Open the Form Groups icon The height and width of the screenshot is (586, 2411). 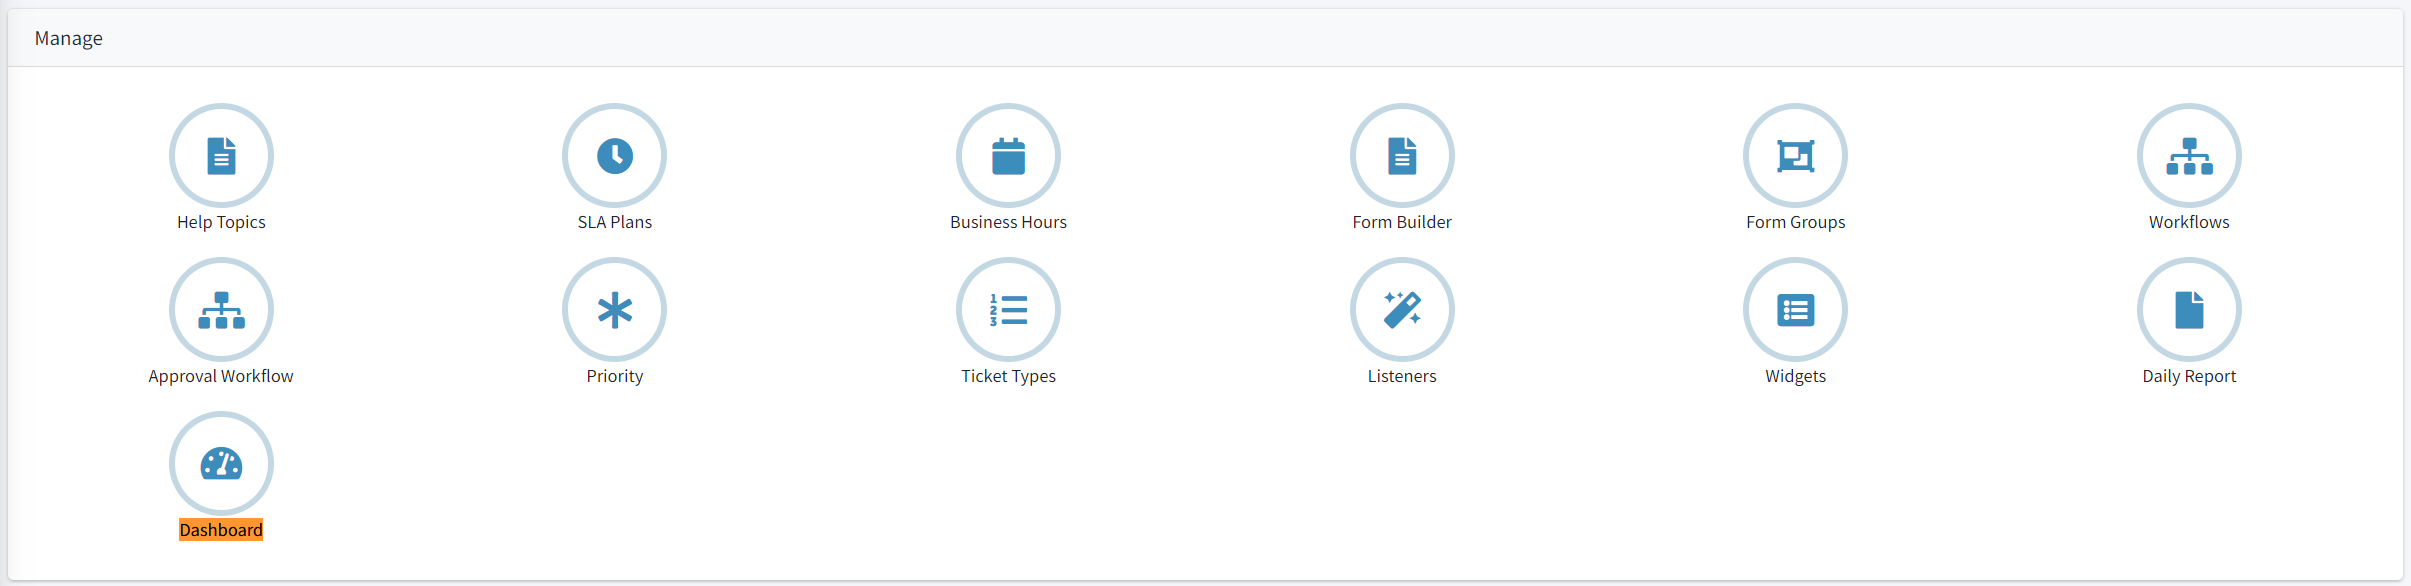click(1795, 155)
